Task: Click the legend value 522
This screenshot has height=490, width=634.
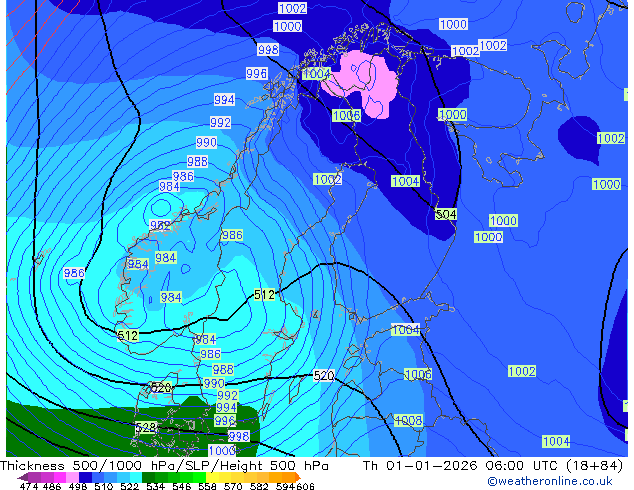Action: (129, 486)
